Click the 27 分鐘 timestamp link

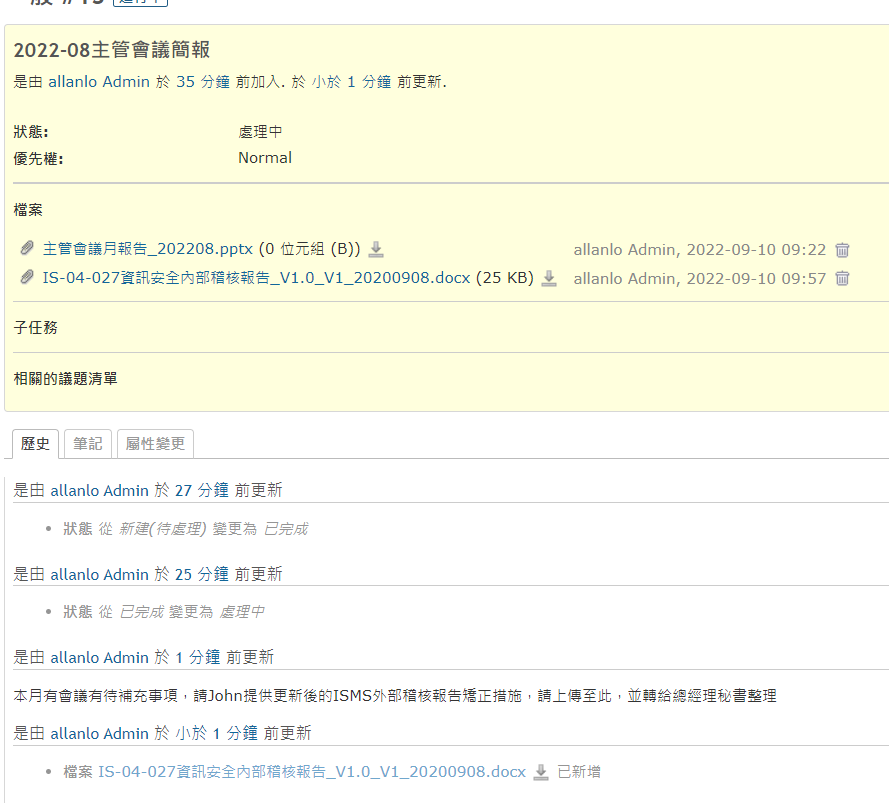(202, 491)
